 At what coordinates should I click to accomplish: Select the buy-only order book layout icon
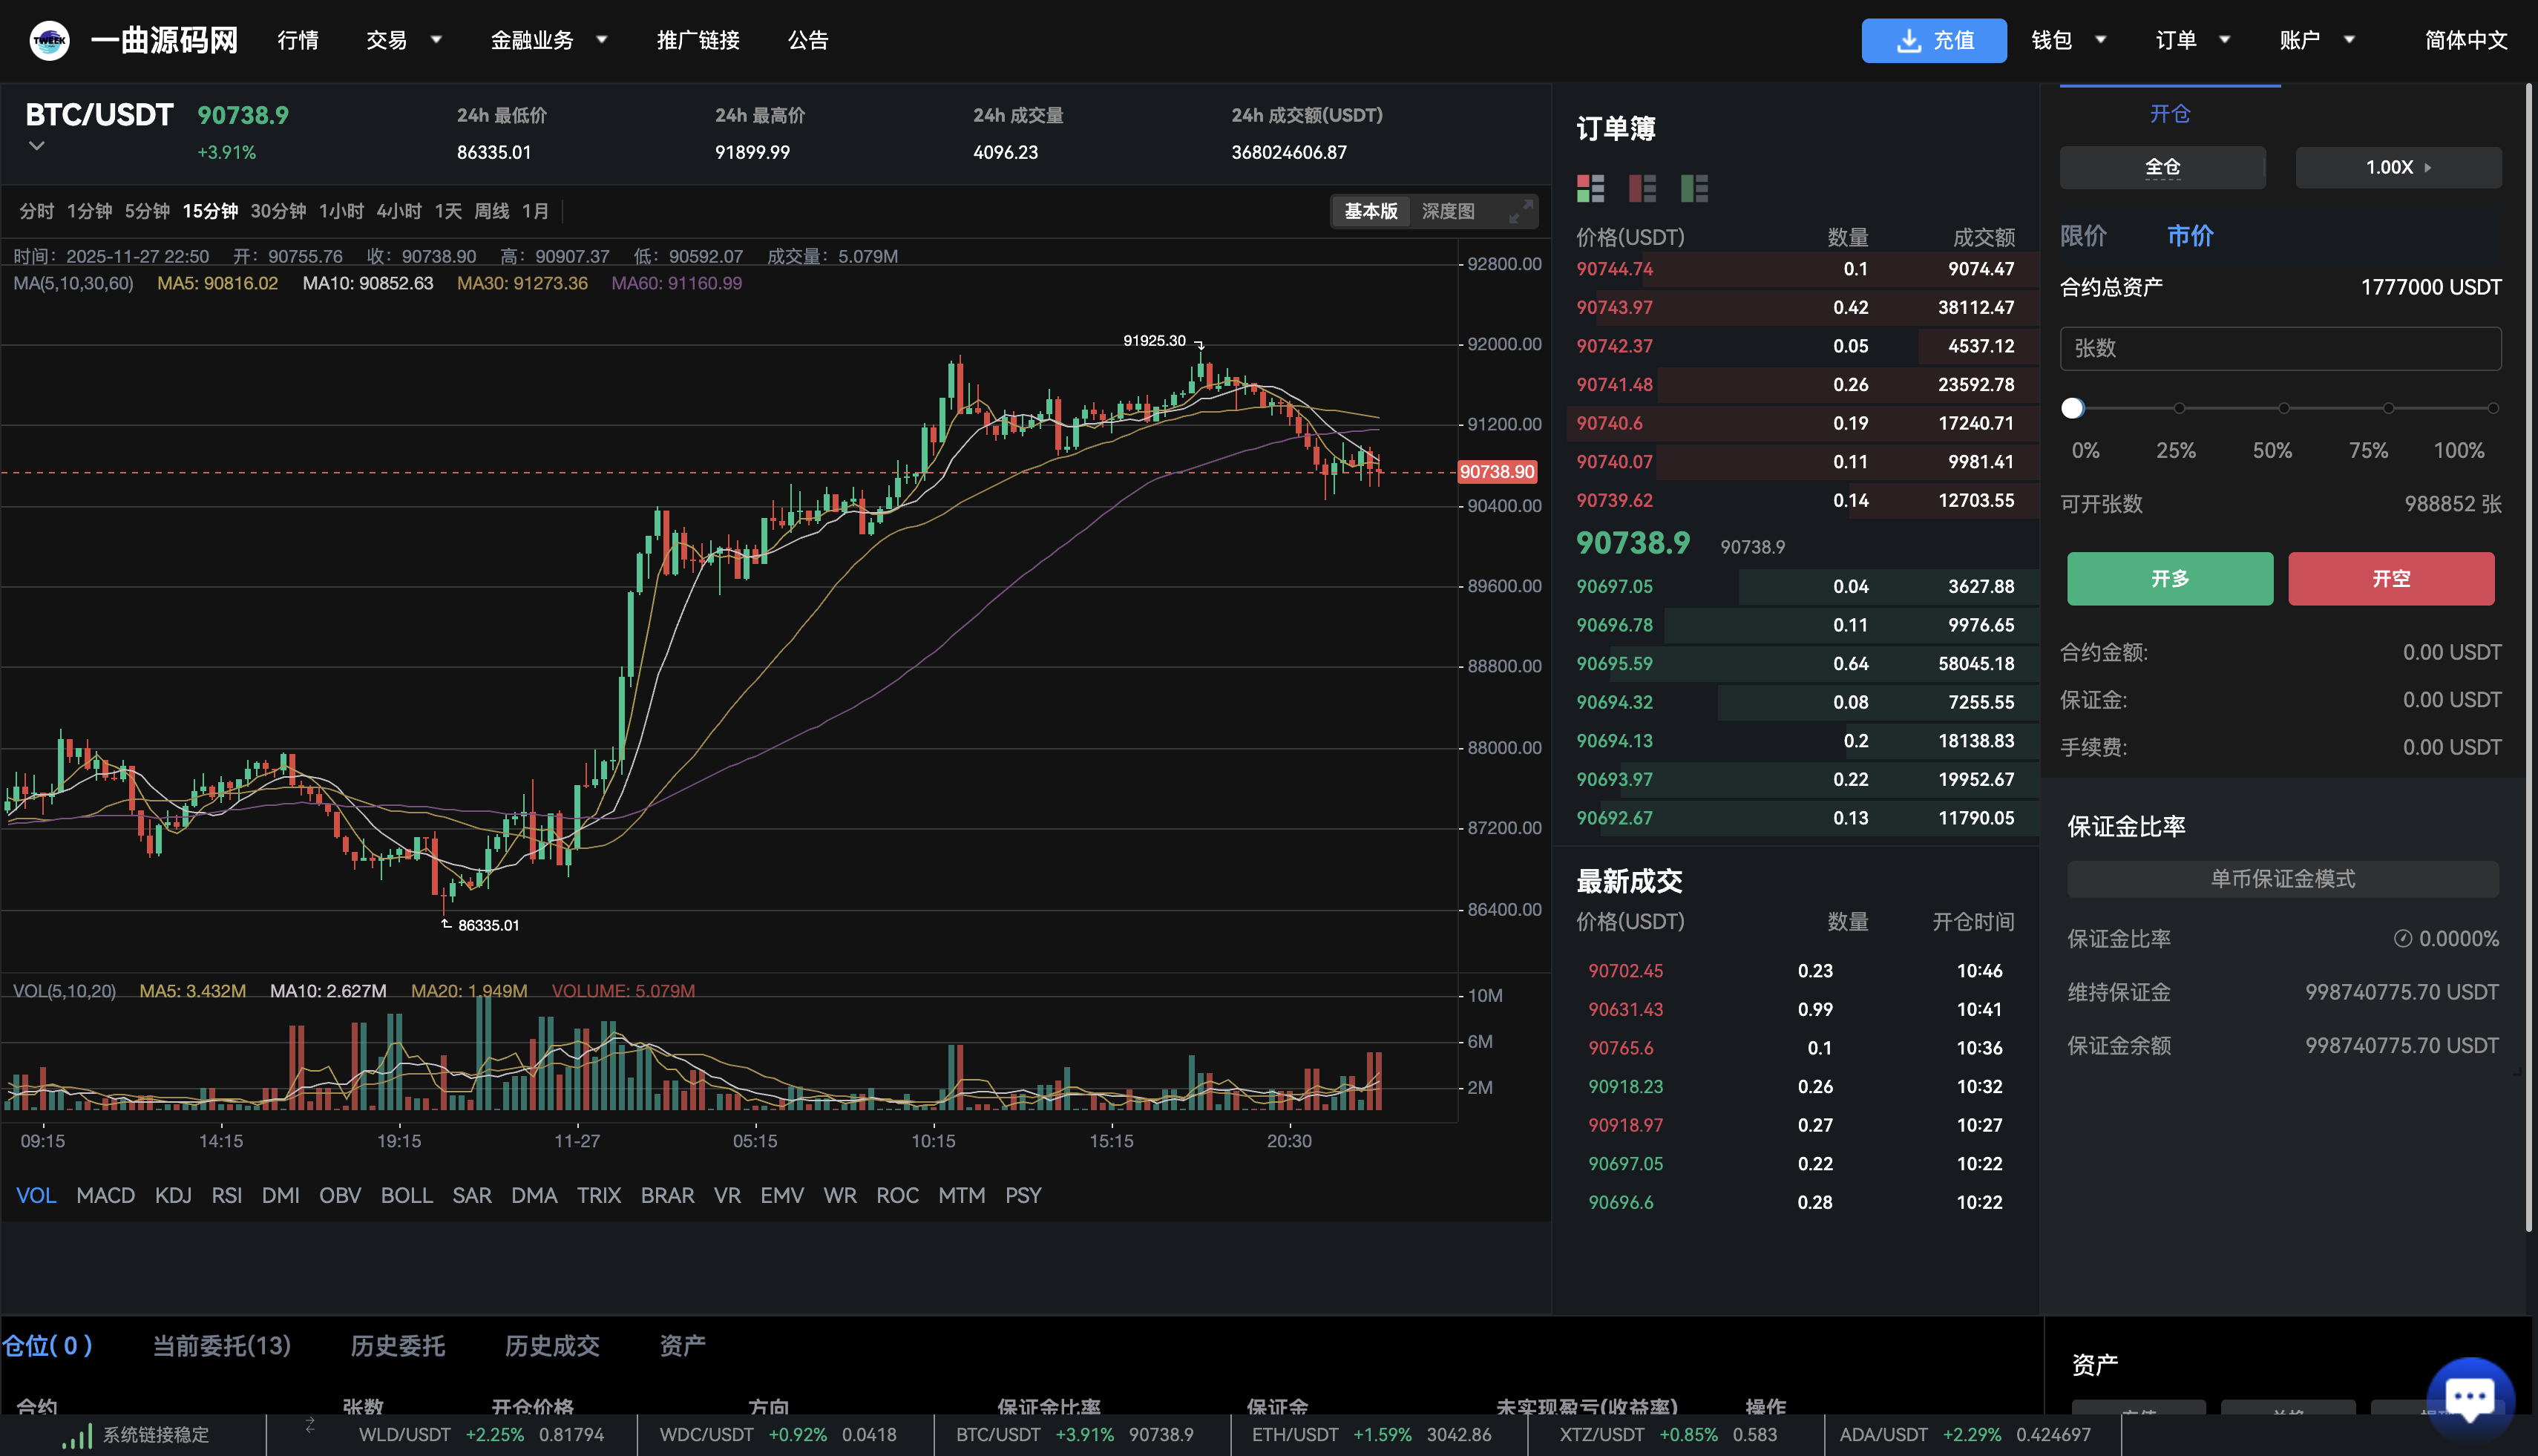(1694, 188)
